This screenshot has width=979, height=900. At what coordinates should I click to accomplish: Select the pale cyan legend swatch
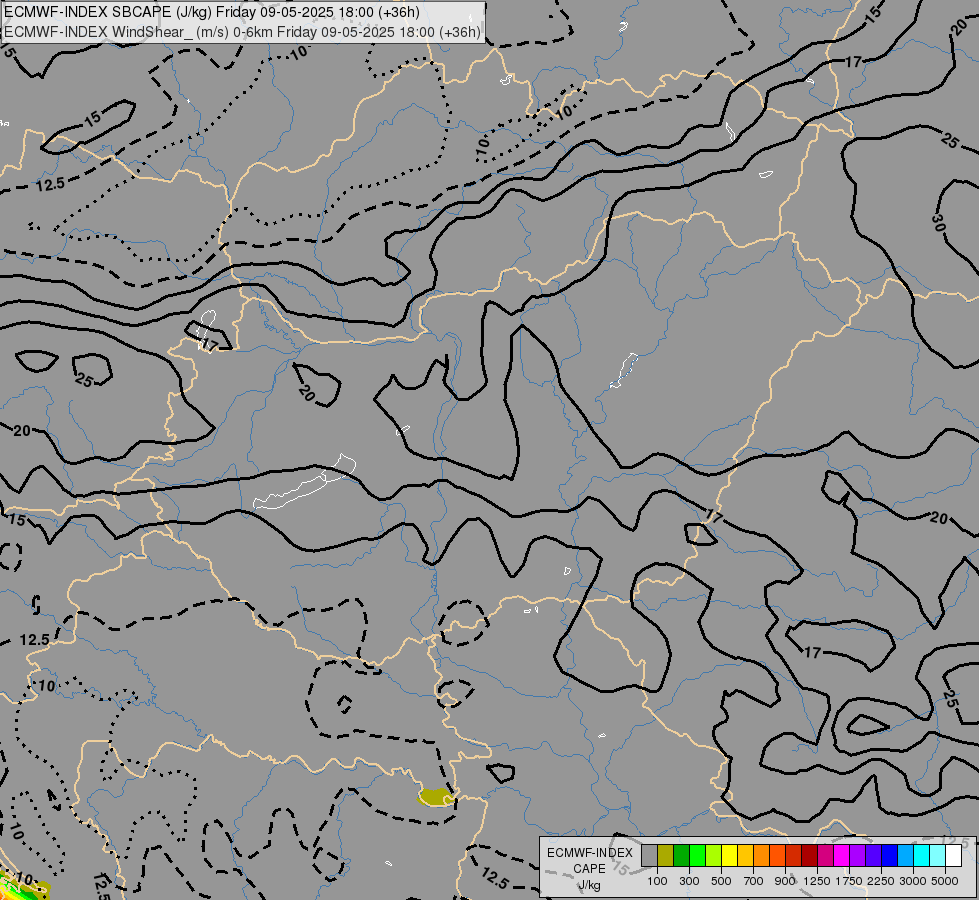(x=937, y=856)
